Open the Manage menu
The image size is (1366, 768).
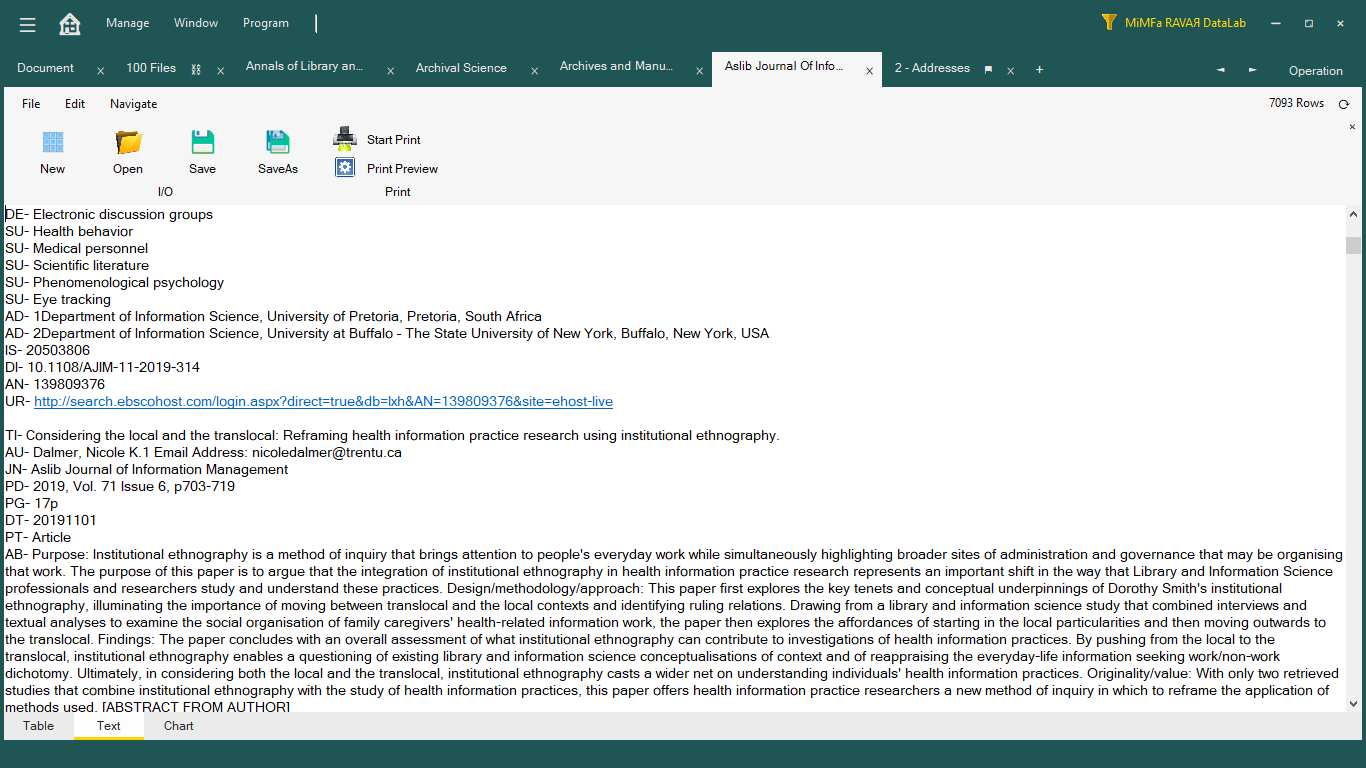click(x=127, y=23)
